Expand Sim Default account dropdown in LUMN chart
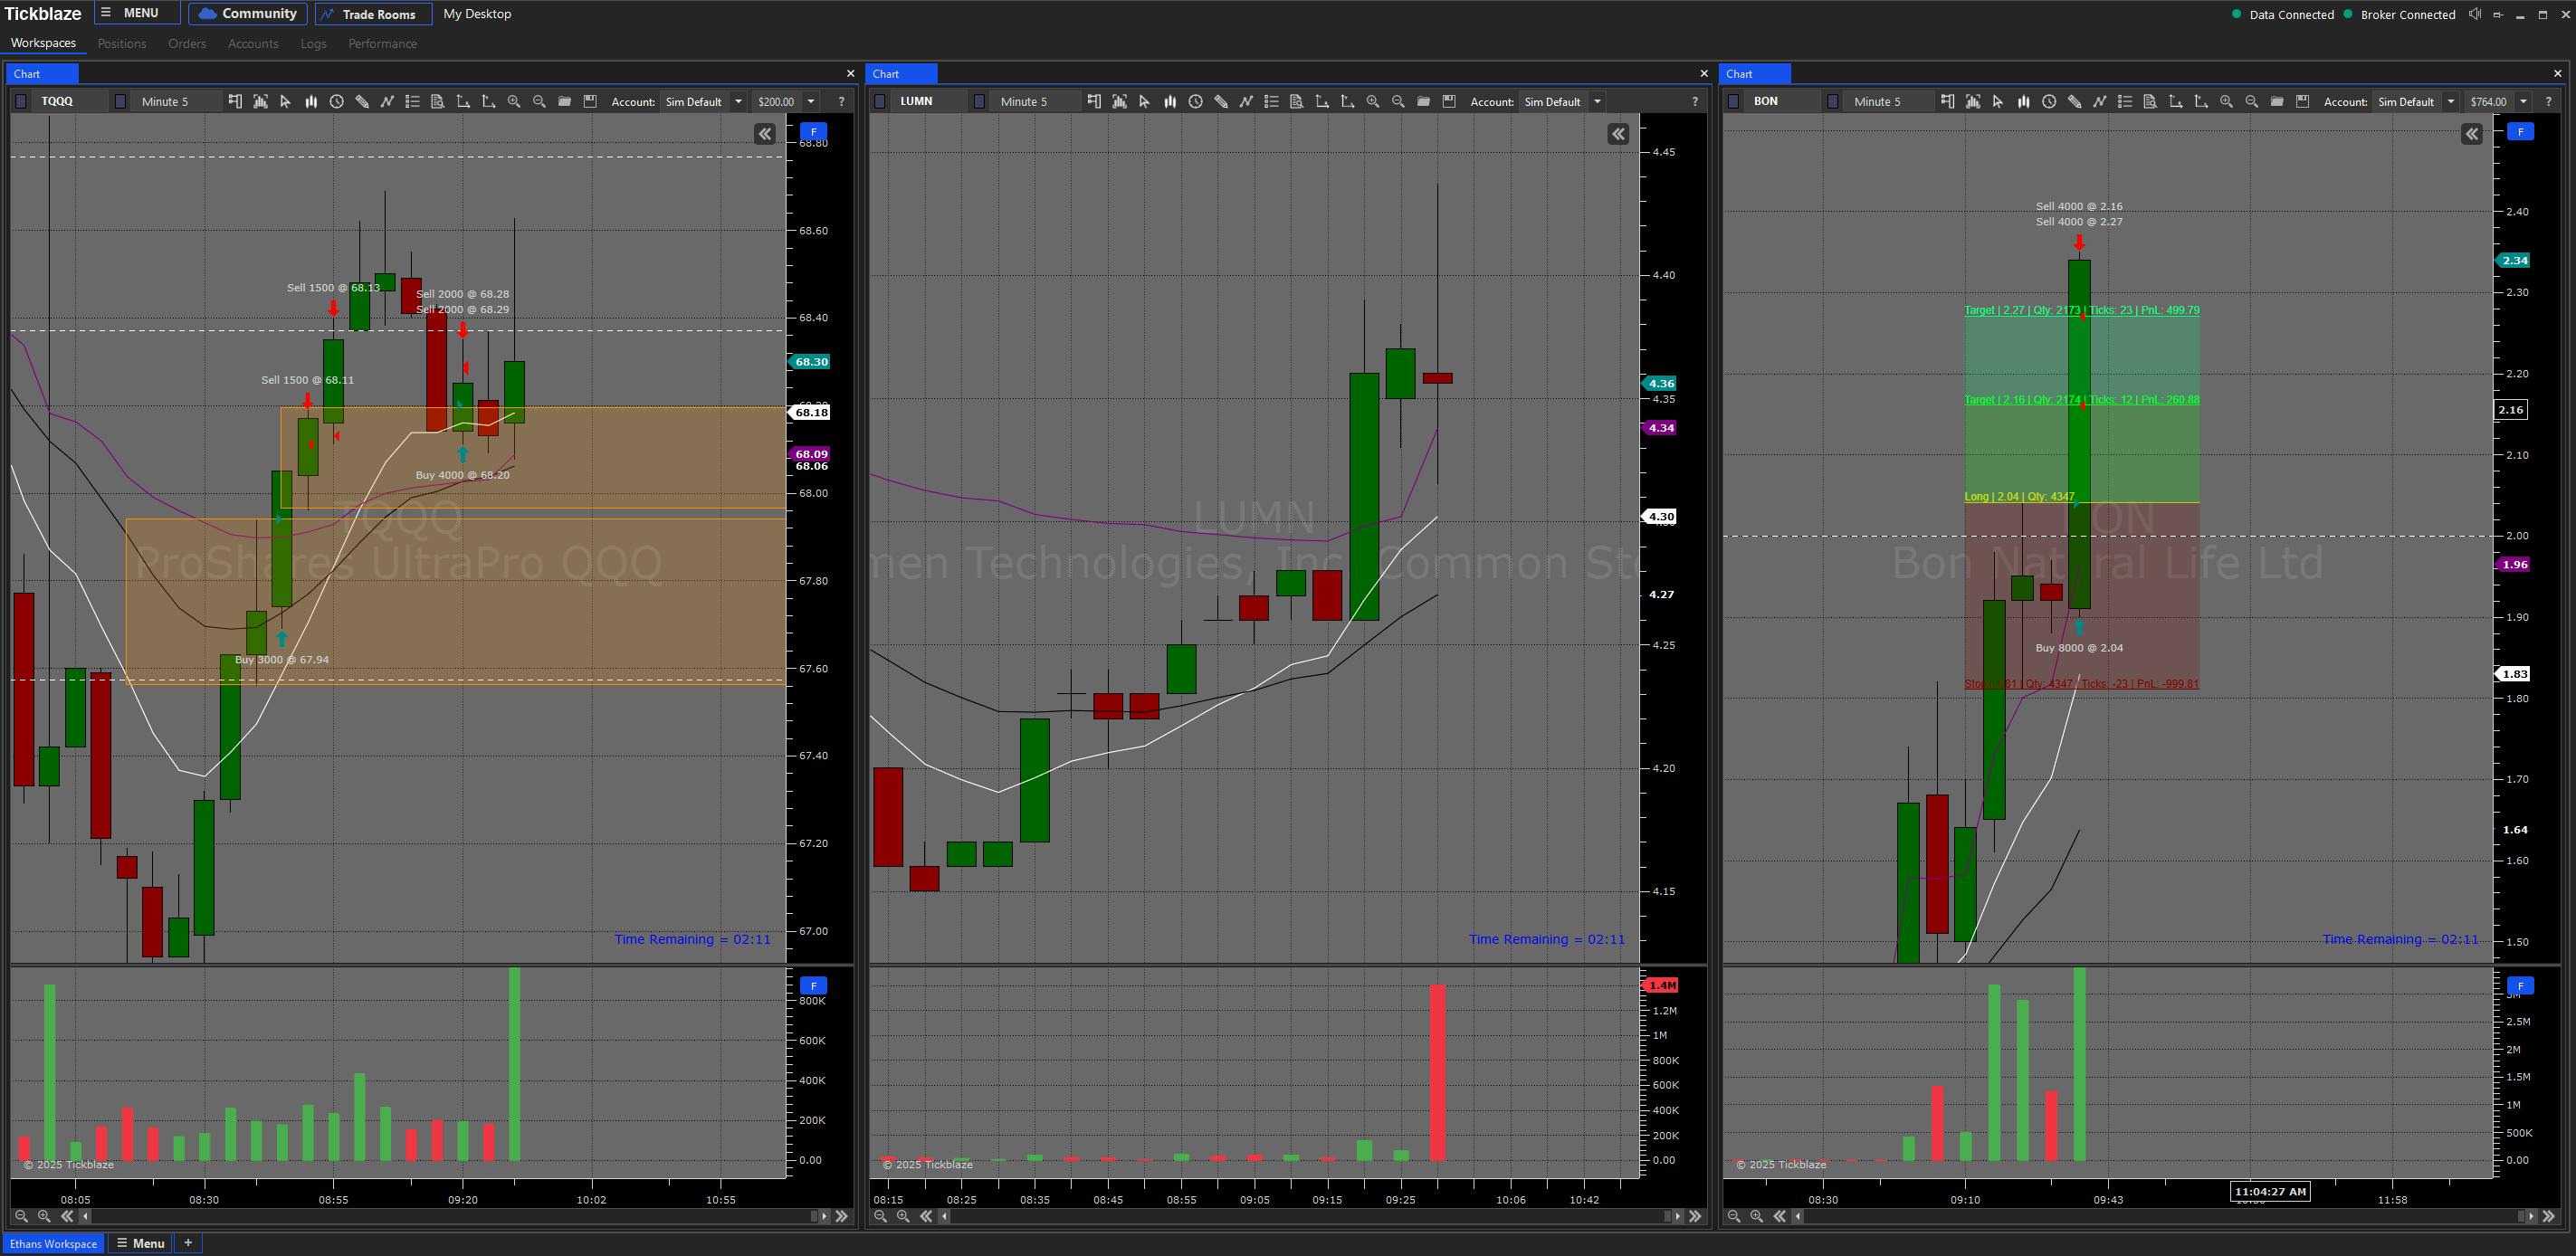Image resolution: width=2576 pixels, height=1256 pixels. click(1597, 101)
